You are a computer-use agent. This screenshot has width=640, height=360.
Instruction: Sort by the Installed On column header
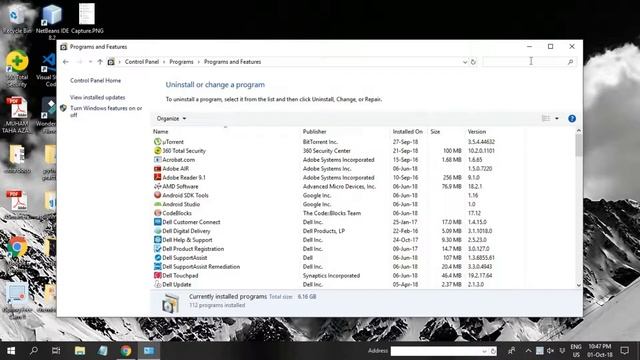pyautogui.click(x=409, y=131)
